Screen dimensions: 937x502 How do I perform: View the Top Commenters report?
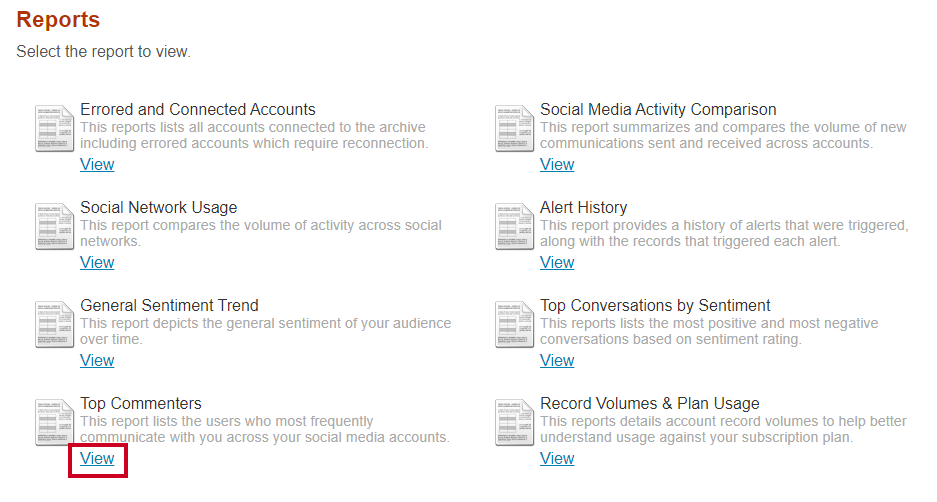click(x=97, y=458)
